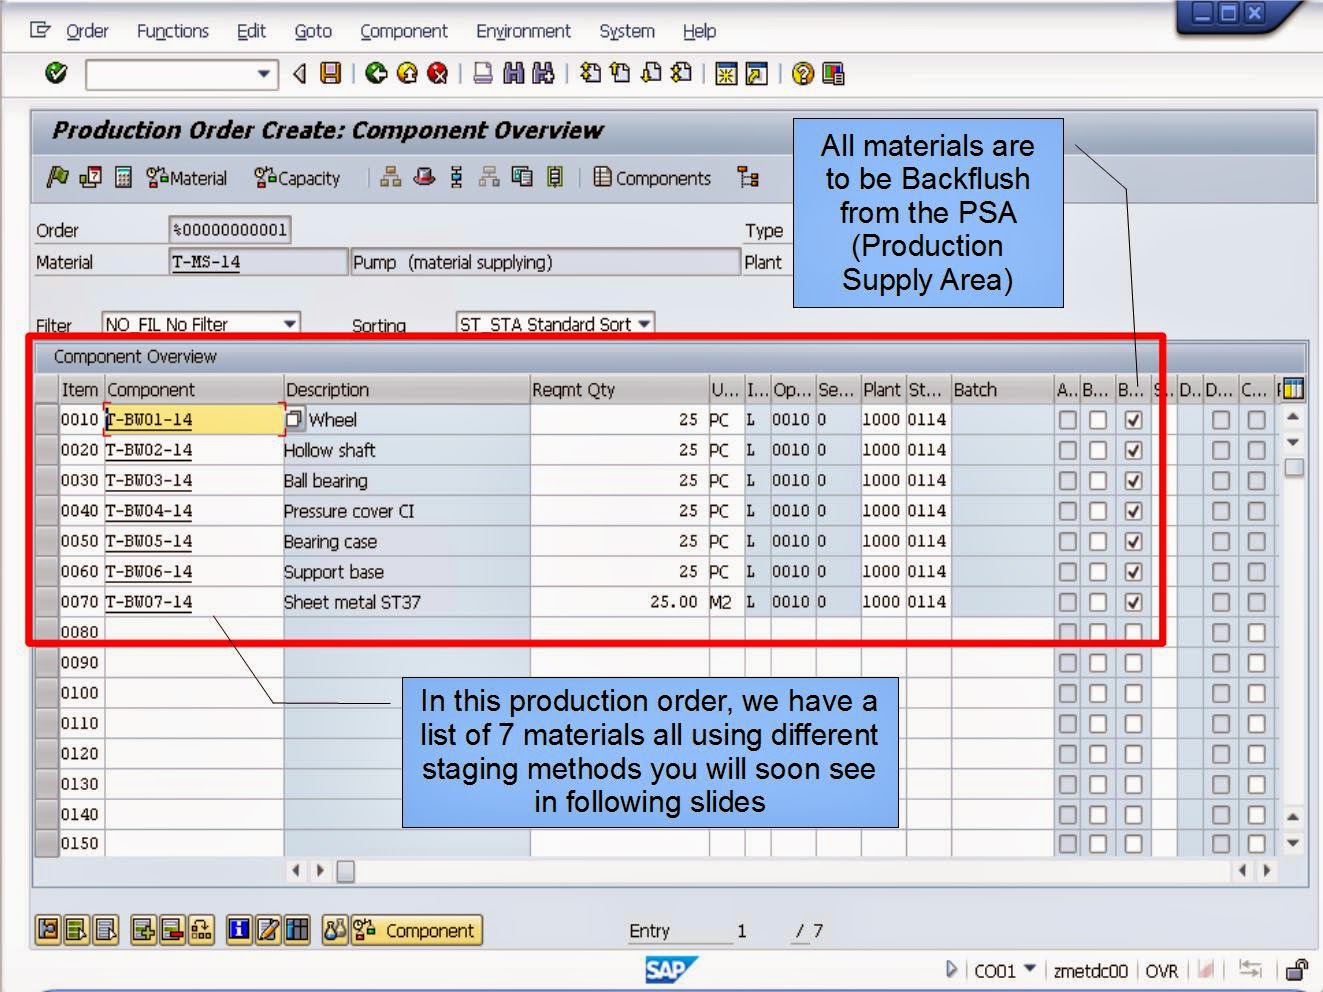Open the Goto menu
Screen dimensions: 1323x992
tap(312, 31)
